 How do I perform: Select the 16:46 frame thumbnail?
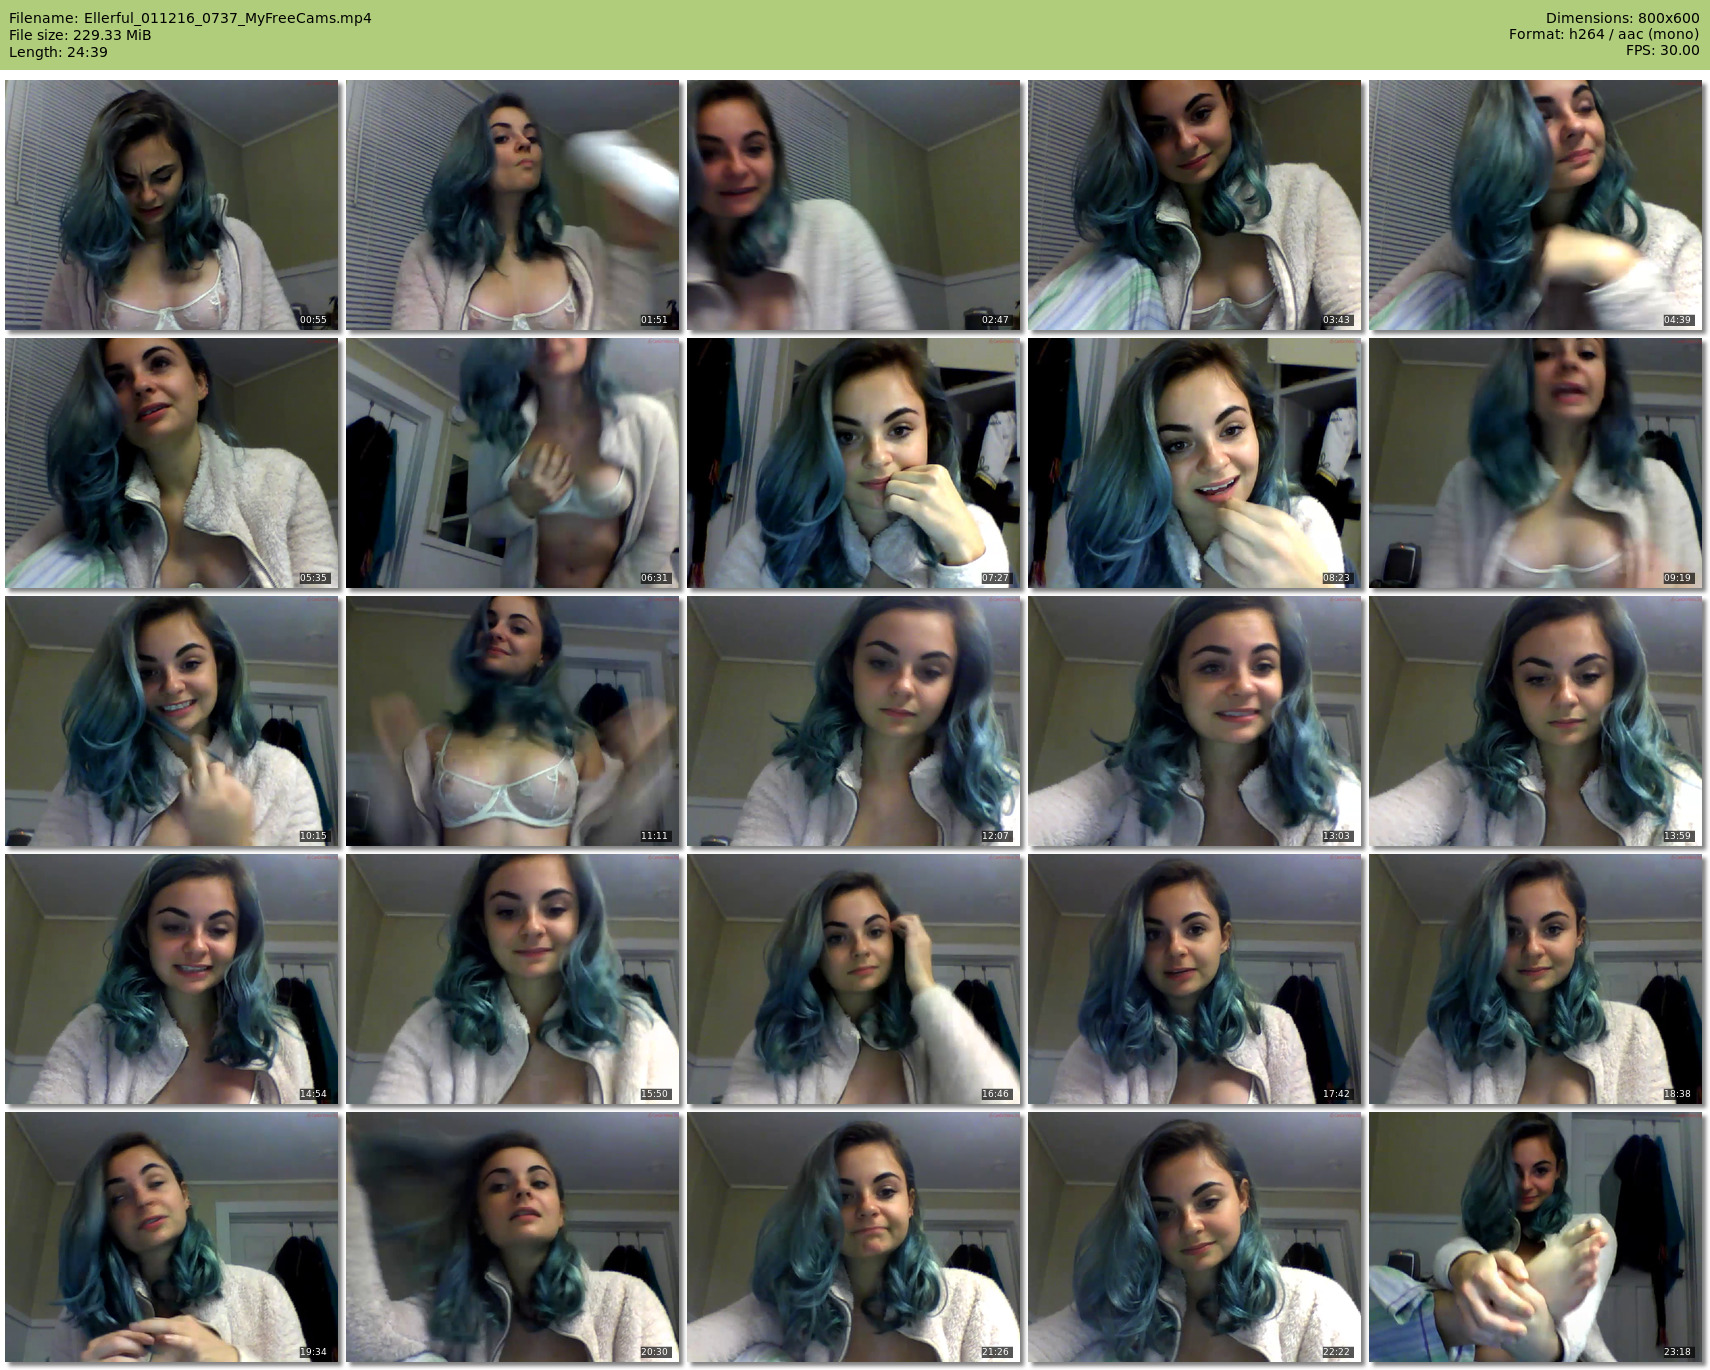854,979
